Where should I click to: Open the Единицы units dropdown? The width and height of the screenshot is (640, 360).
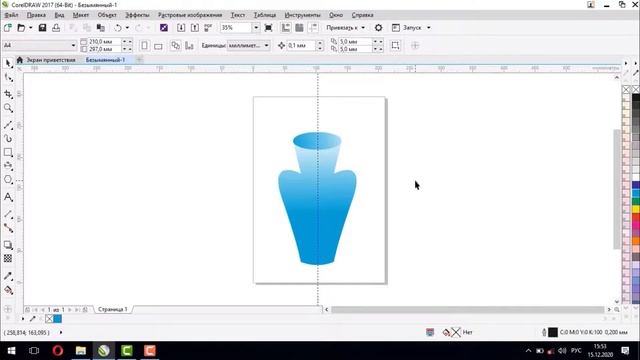[x=249, y=45]
